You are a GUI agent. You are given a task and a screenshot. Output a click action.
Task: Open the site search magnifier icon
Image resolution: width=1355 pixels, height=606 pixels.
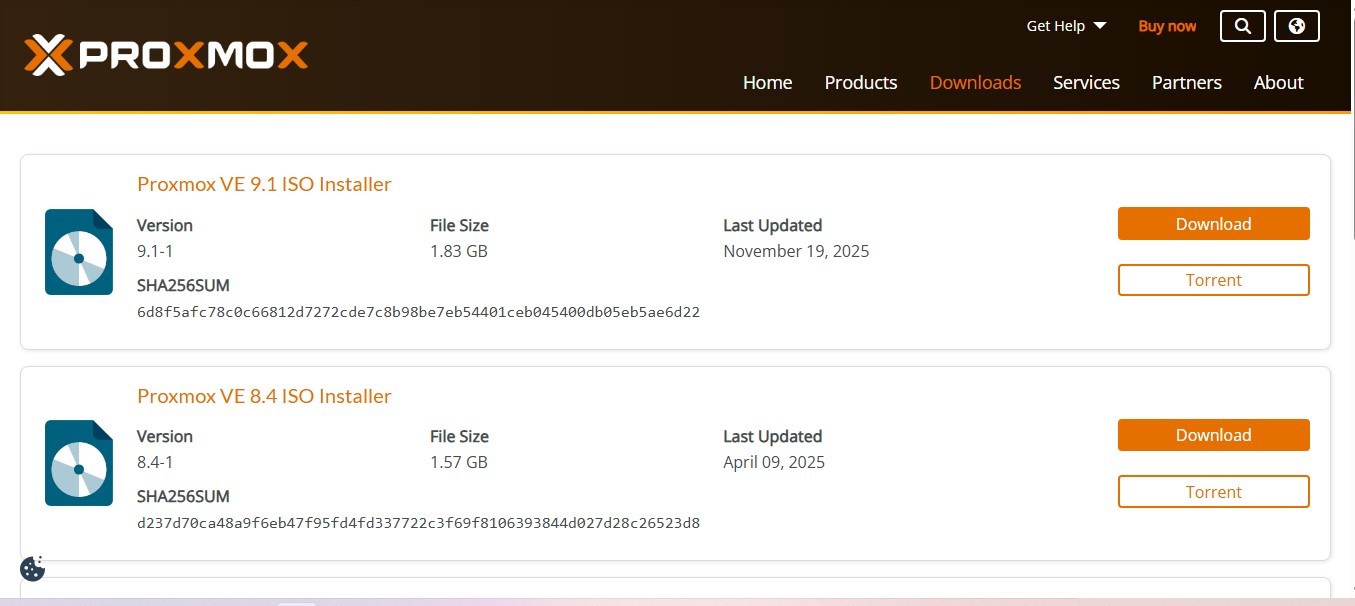click(1242, 26)
